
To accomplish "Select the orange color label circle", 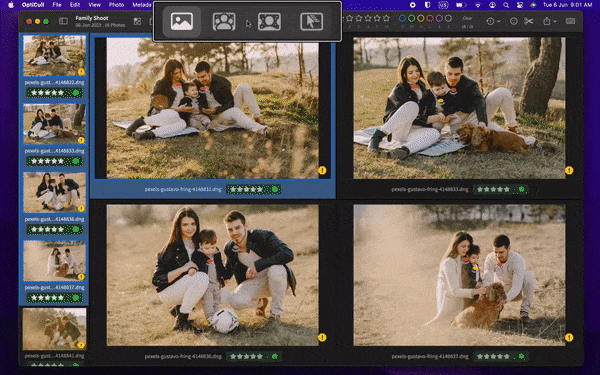I will [x=430, y=18].
